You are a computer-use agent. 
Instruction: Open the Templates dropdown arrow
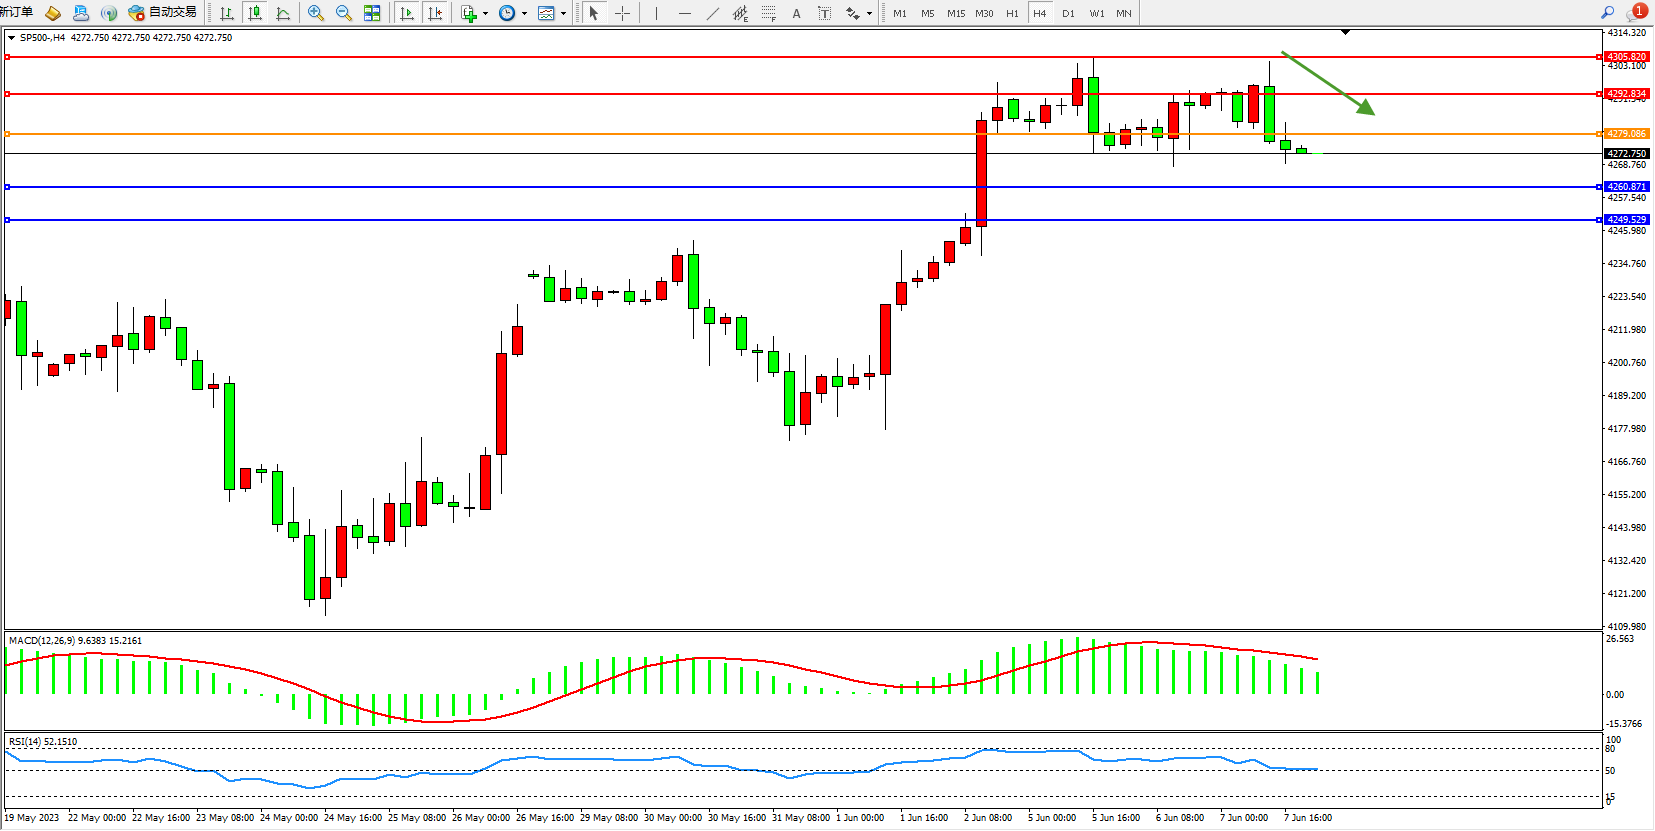(563, 14)
